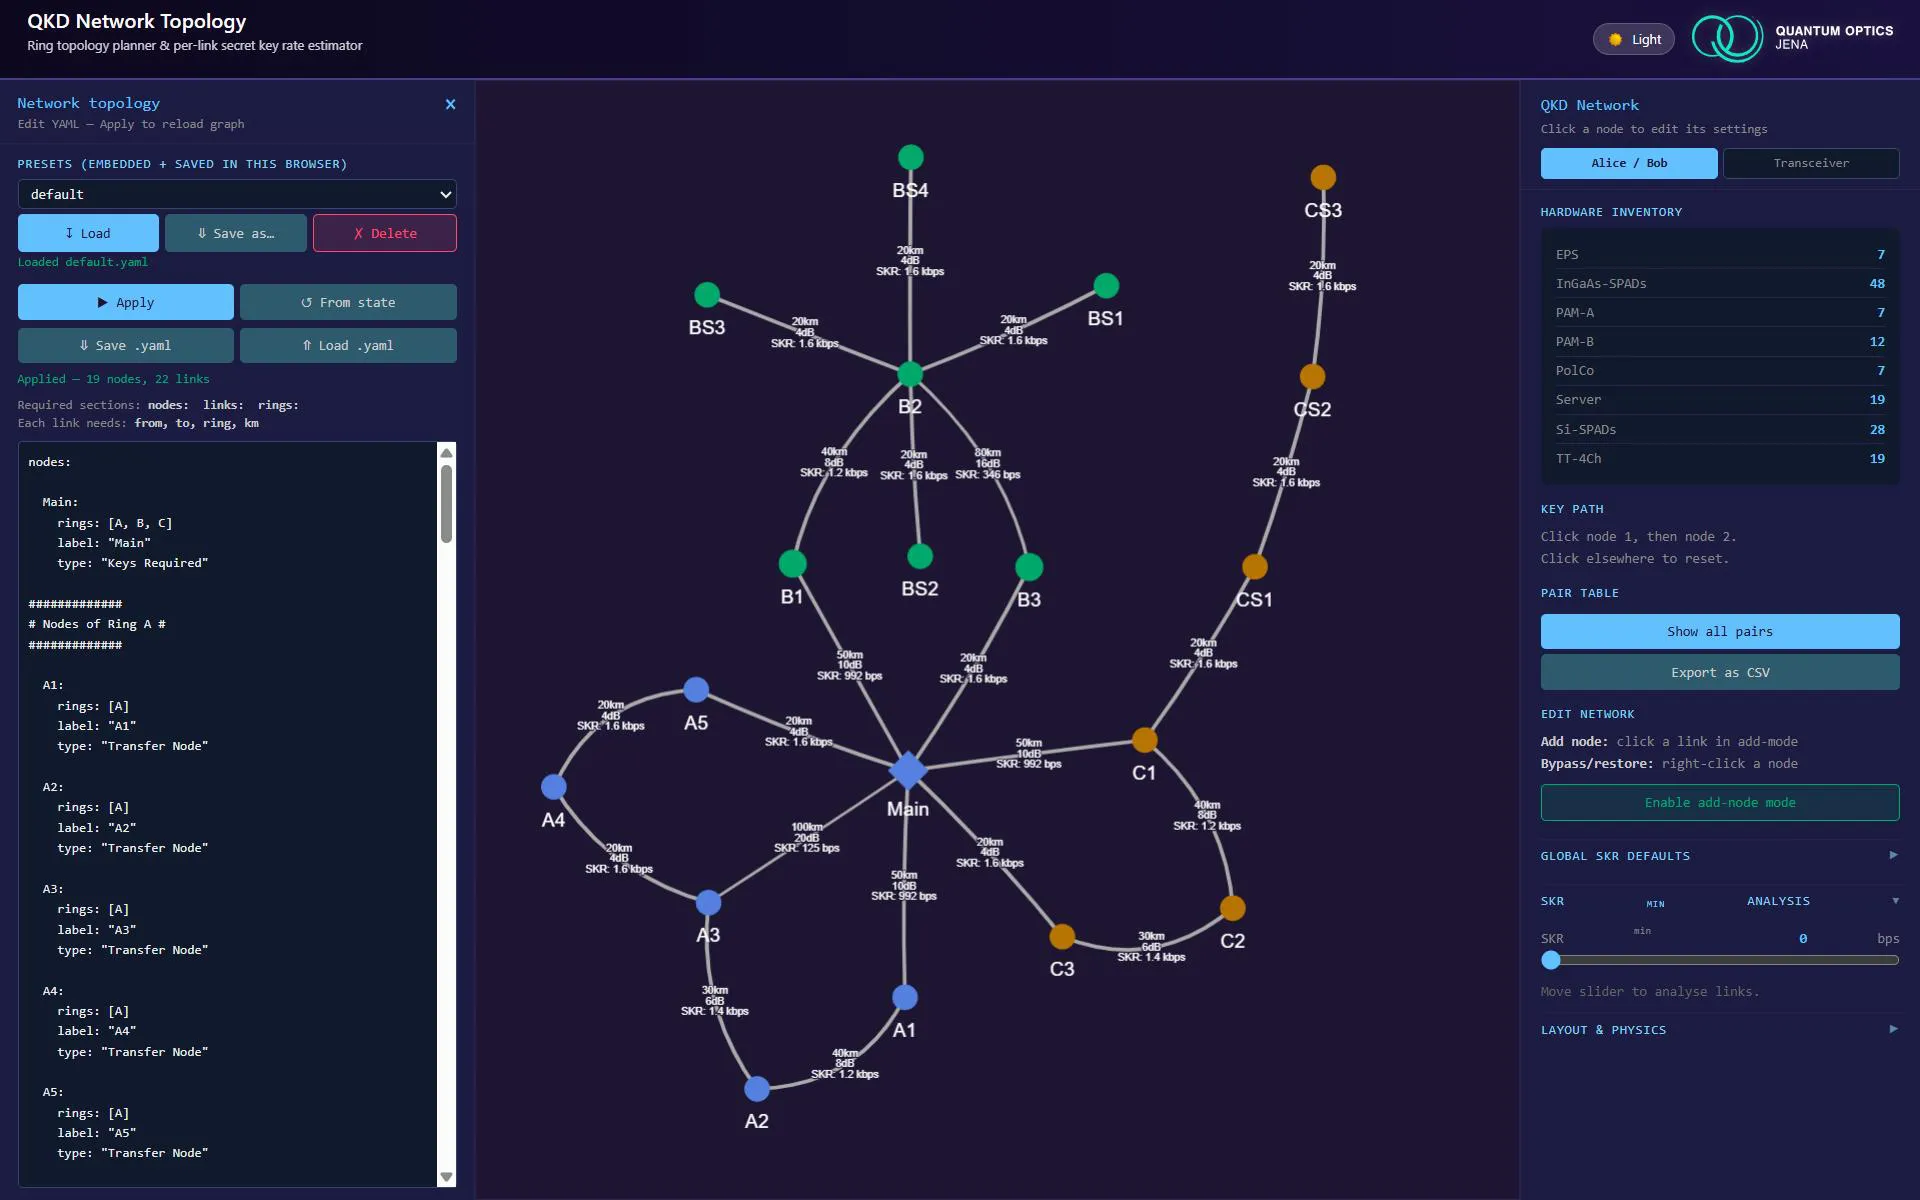1920x1200 pixels.
Task: Select the BS4 node circle
Action: tap(910, 157)
